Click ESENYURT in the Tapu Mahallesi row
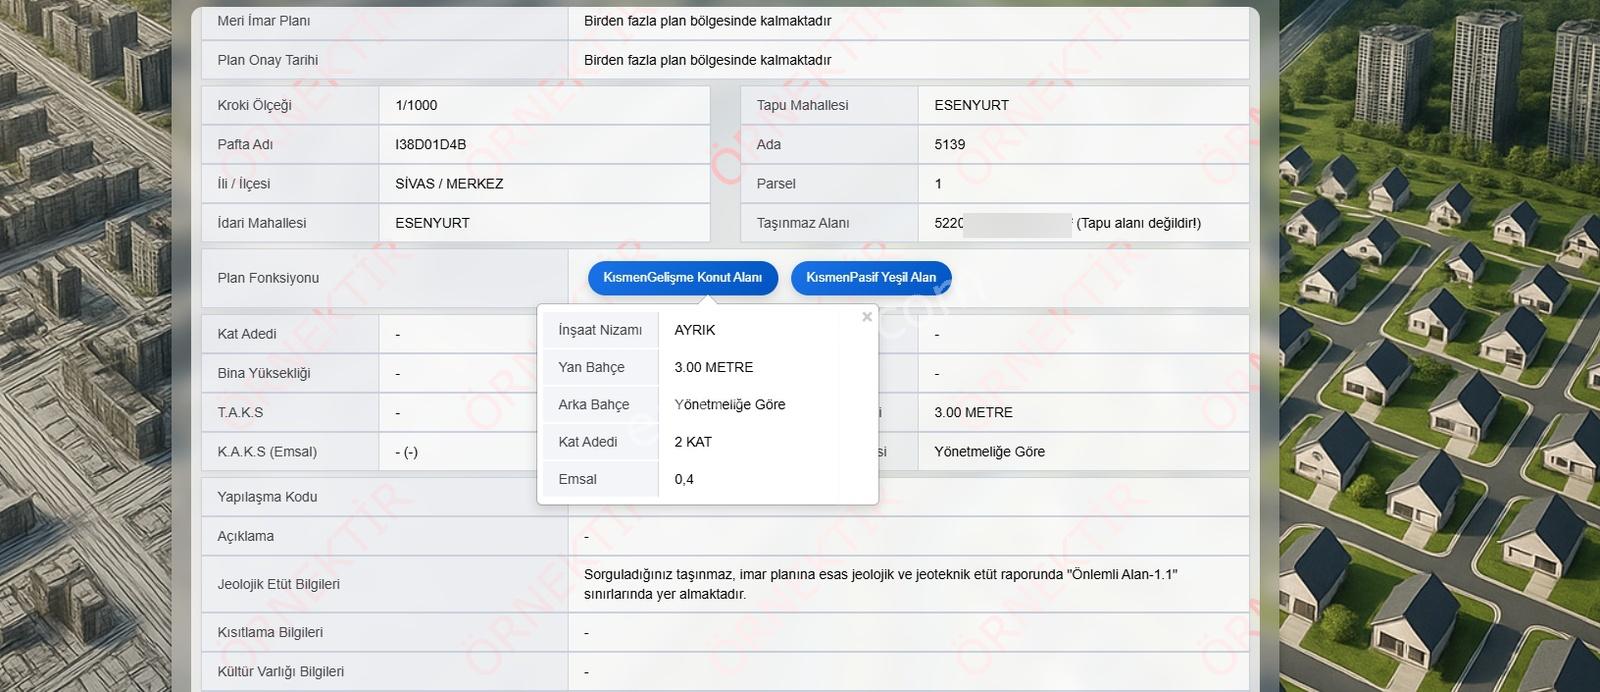 point(972,105)
